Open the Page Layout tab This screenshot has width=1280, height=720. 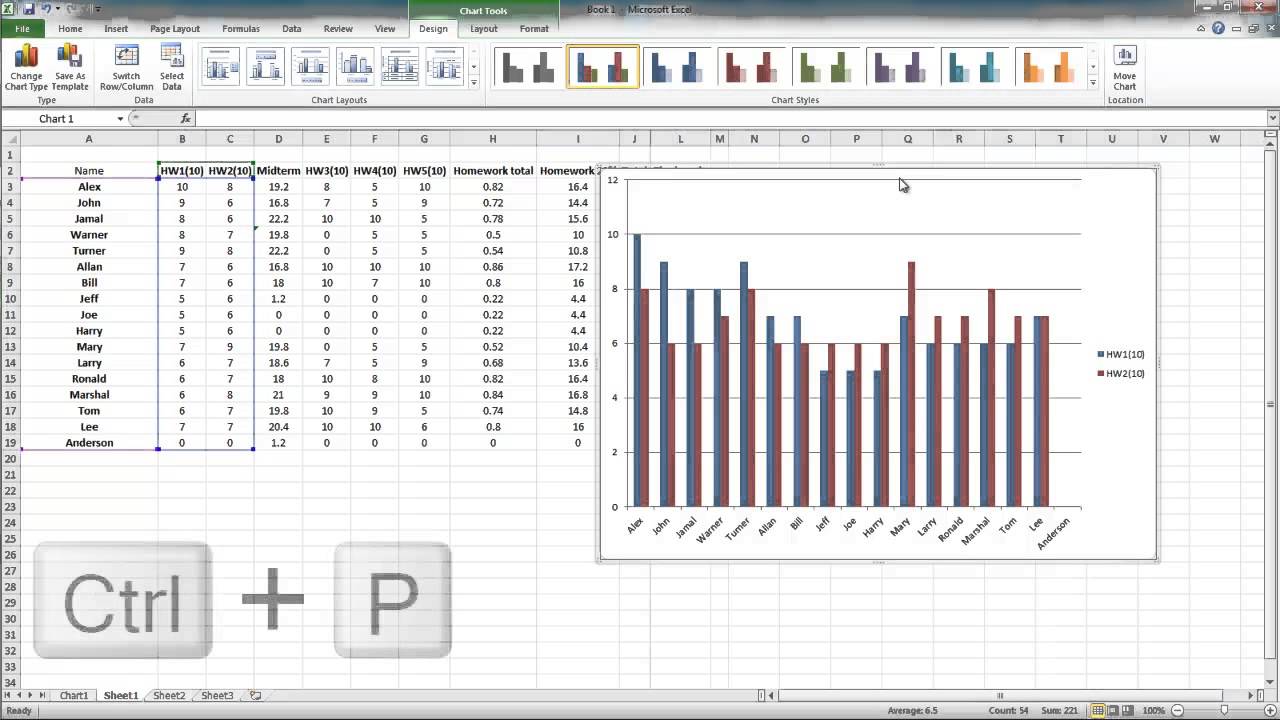pos(175,29)
